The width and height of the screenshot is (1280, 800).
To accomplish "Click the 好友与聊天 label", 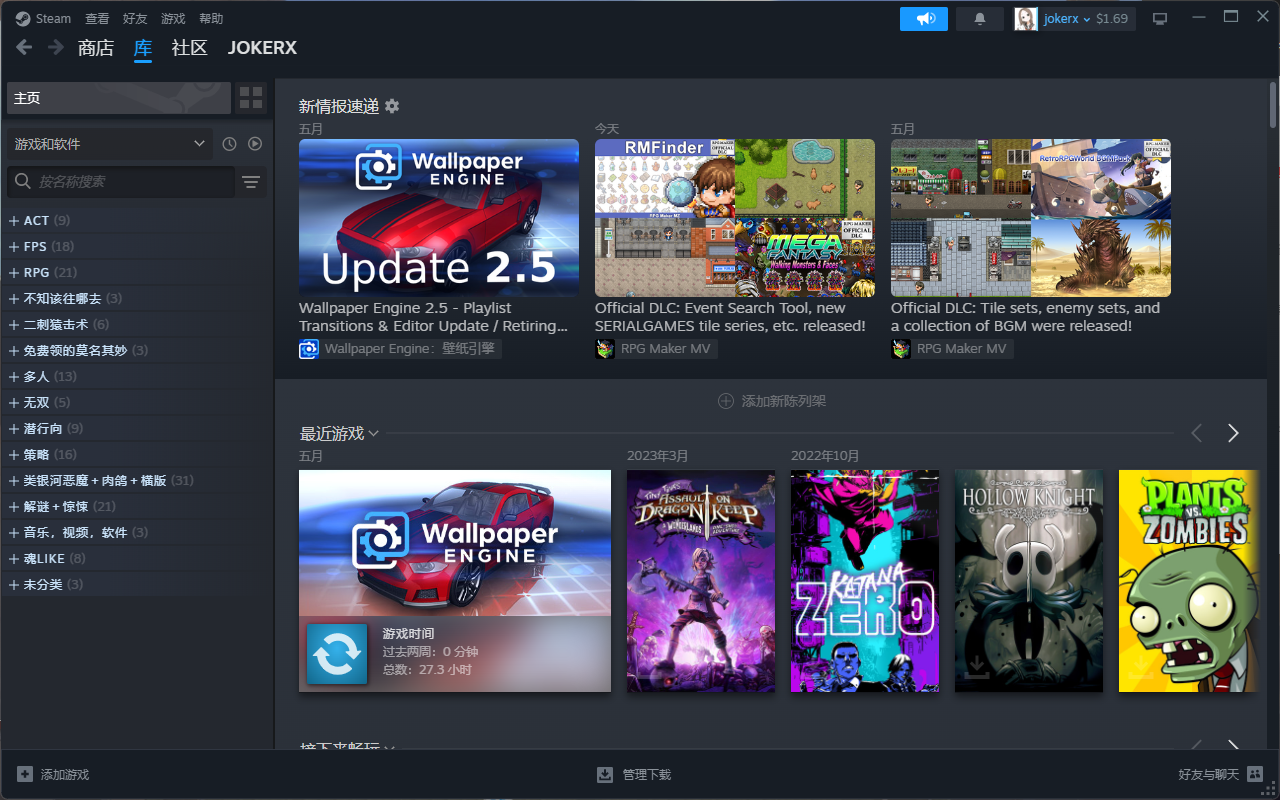I will tap(1209, 775).
